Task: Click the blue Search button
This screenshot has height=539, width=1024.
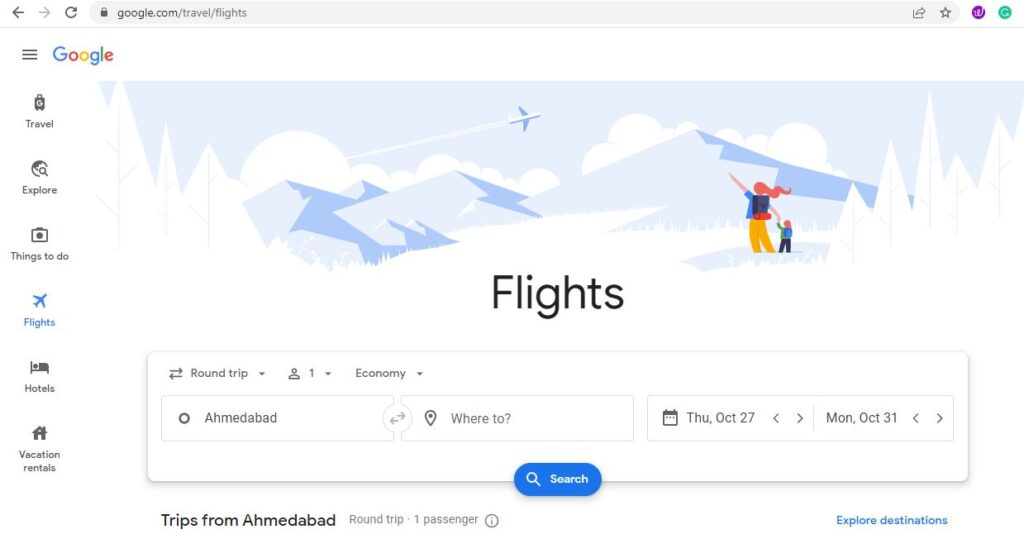Action: [x=557, y=479]
